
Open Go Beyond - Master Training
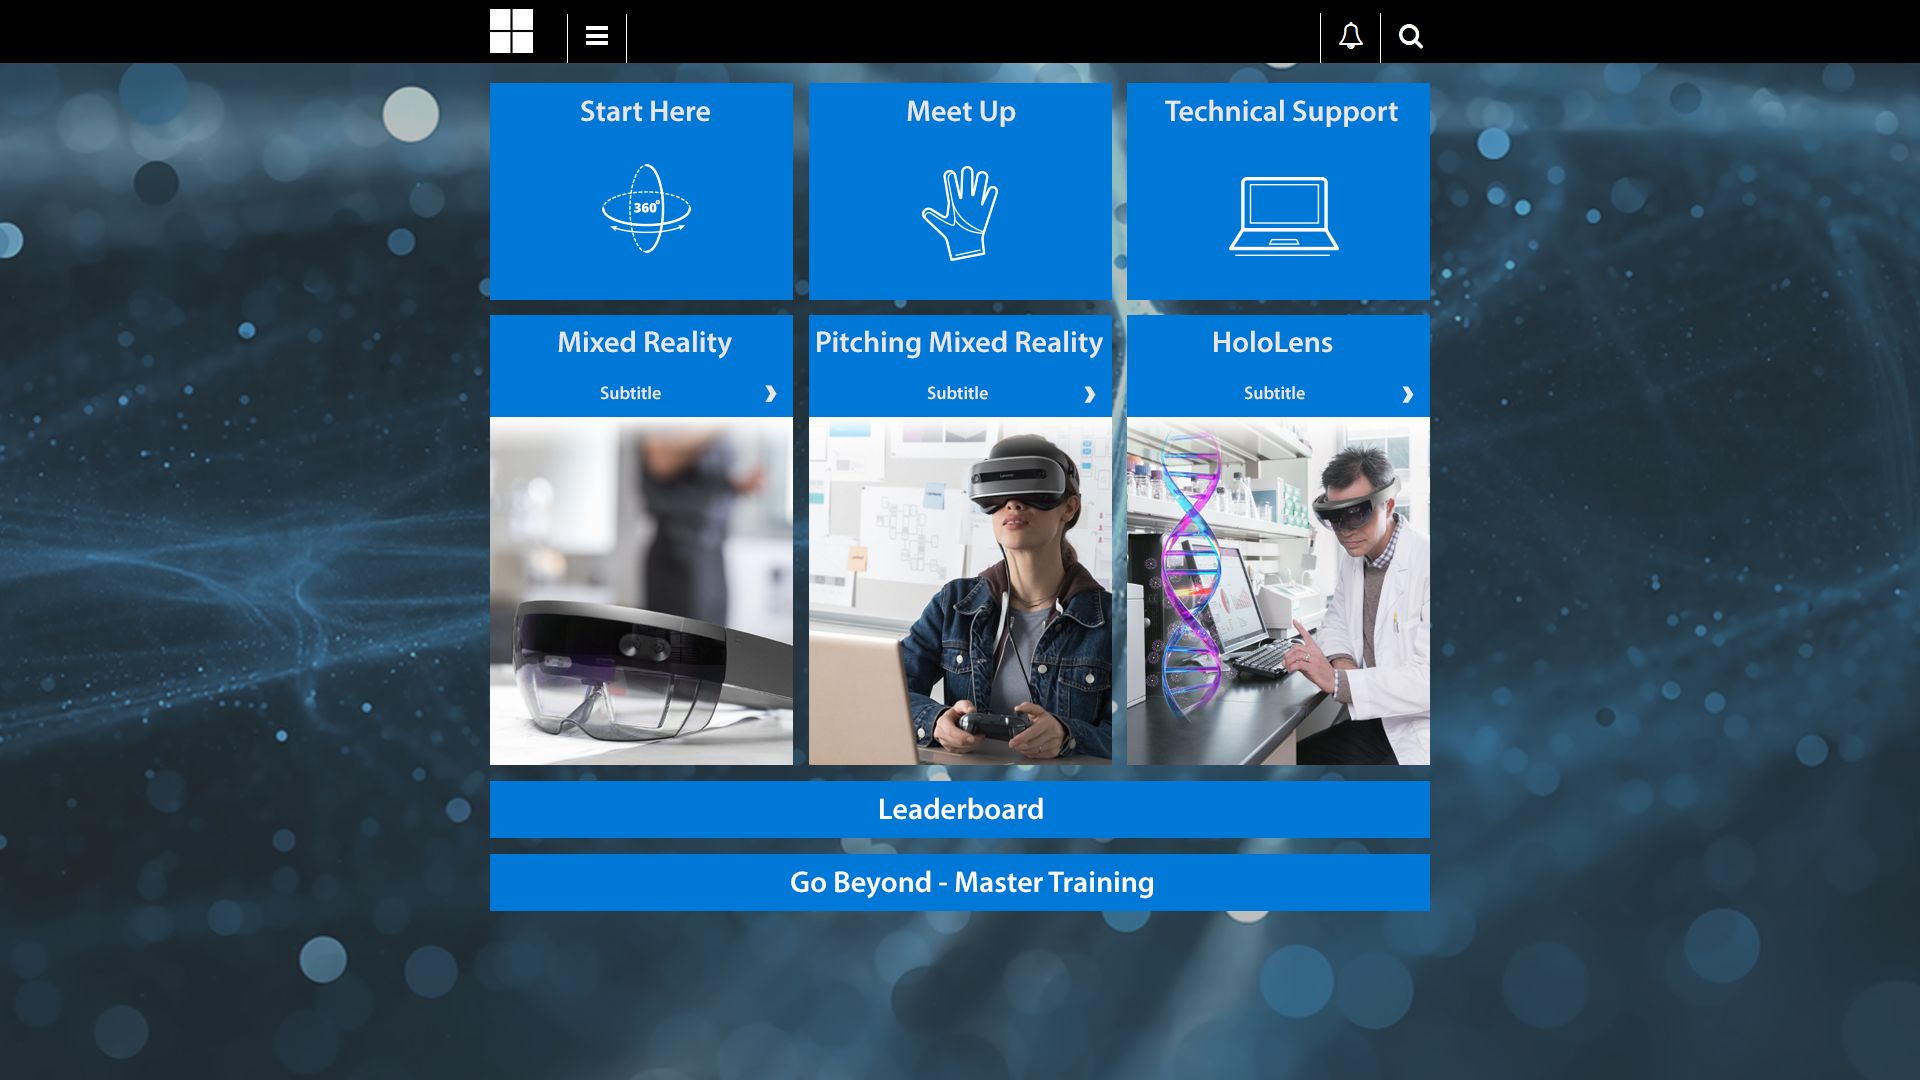pos(960,882)
